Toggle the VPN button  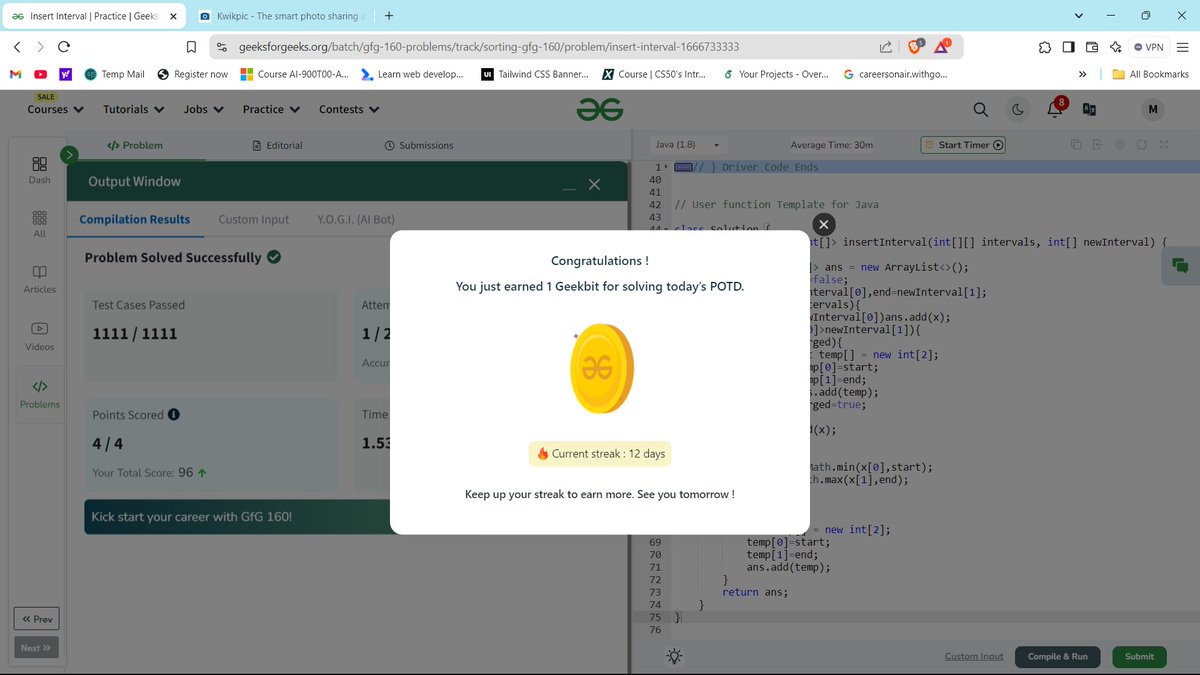coord(1148,47)
